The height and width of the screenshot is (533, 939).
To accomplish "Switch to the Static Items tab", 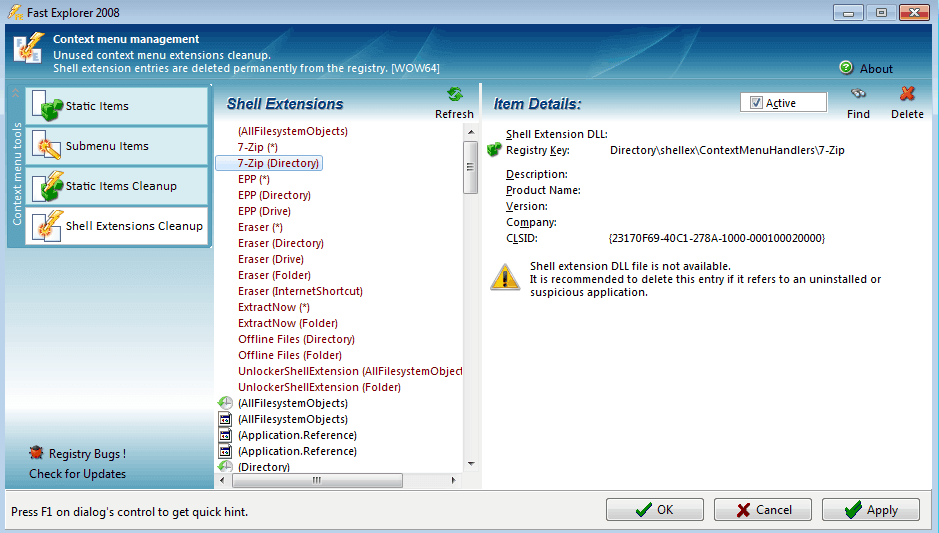I will pyautogui.click(x=117, y=105).
